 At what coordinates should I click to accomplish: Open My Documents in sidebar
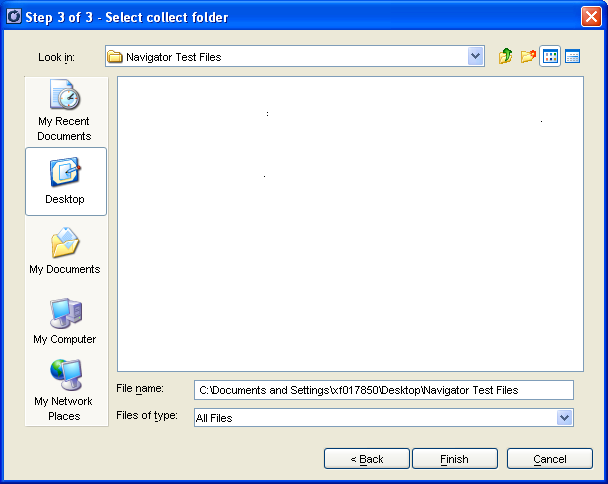click(x=65, y=251)
